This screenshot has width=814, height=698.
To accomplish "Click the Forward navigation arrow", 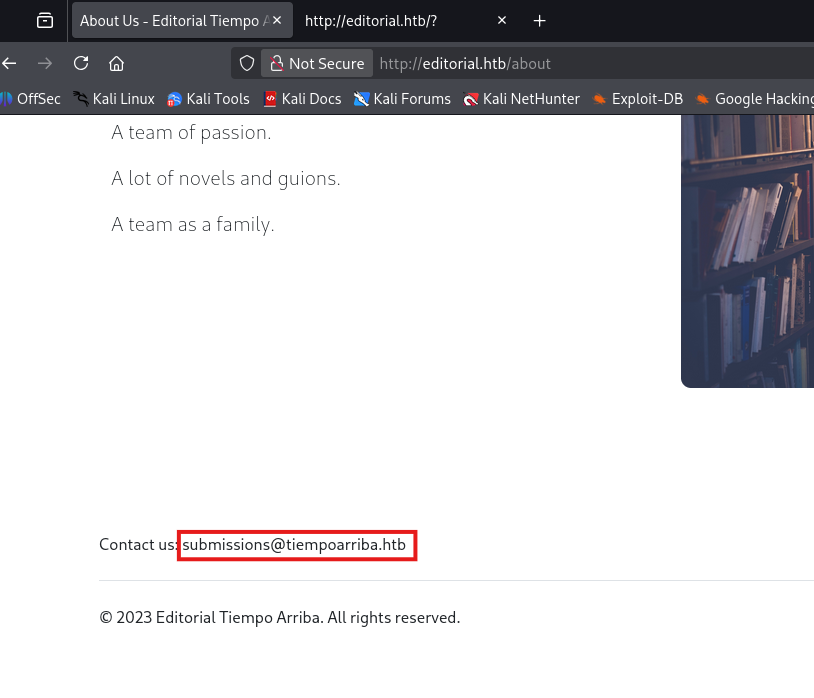I will pyautogui.click(x=45, y=63).
